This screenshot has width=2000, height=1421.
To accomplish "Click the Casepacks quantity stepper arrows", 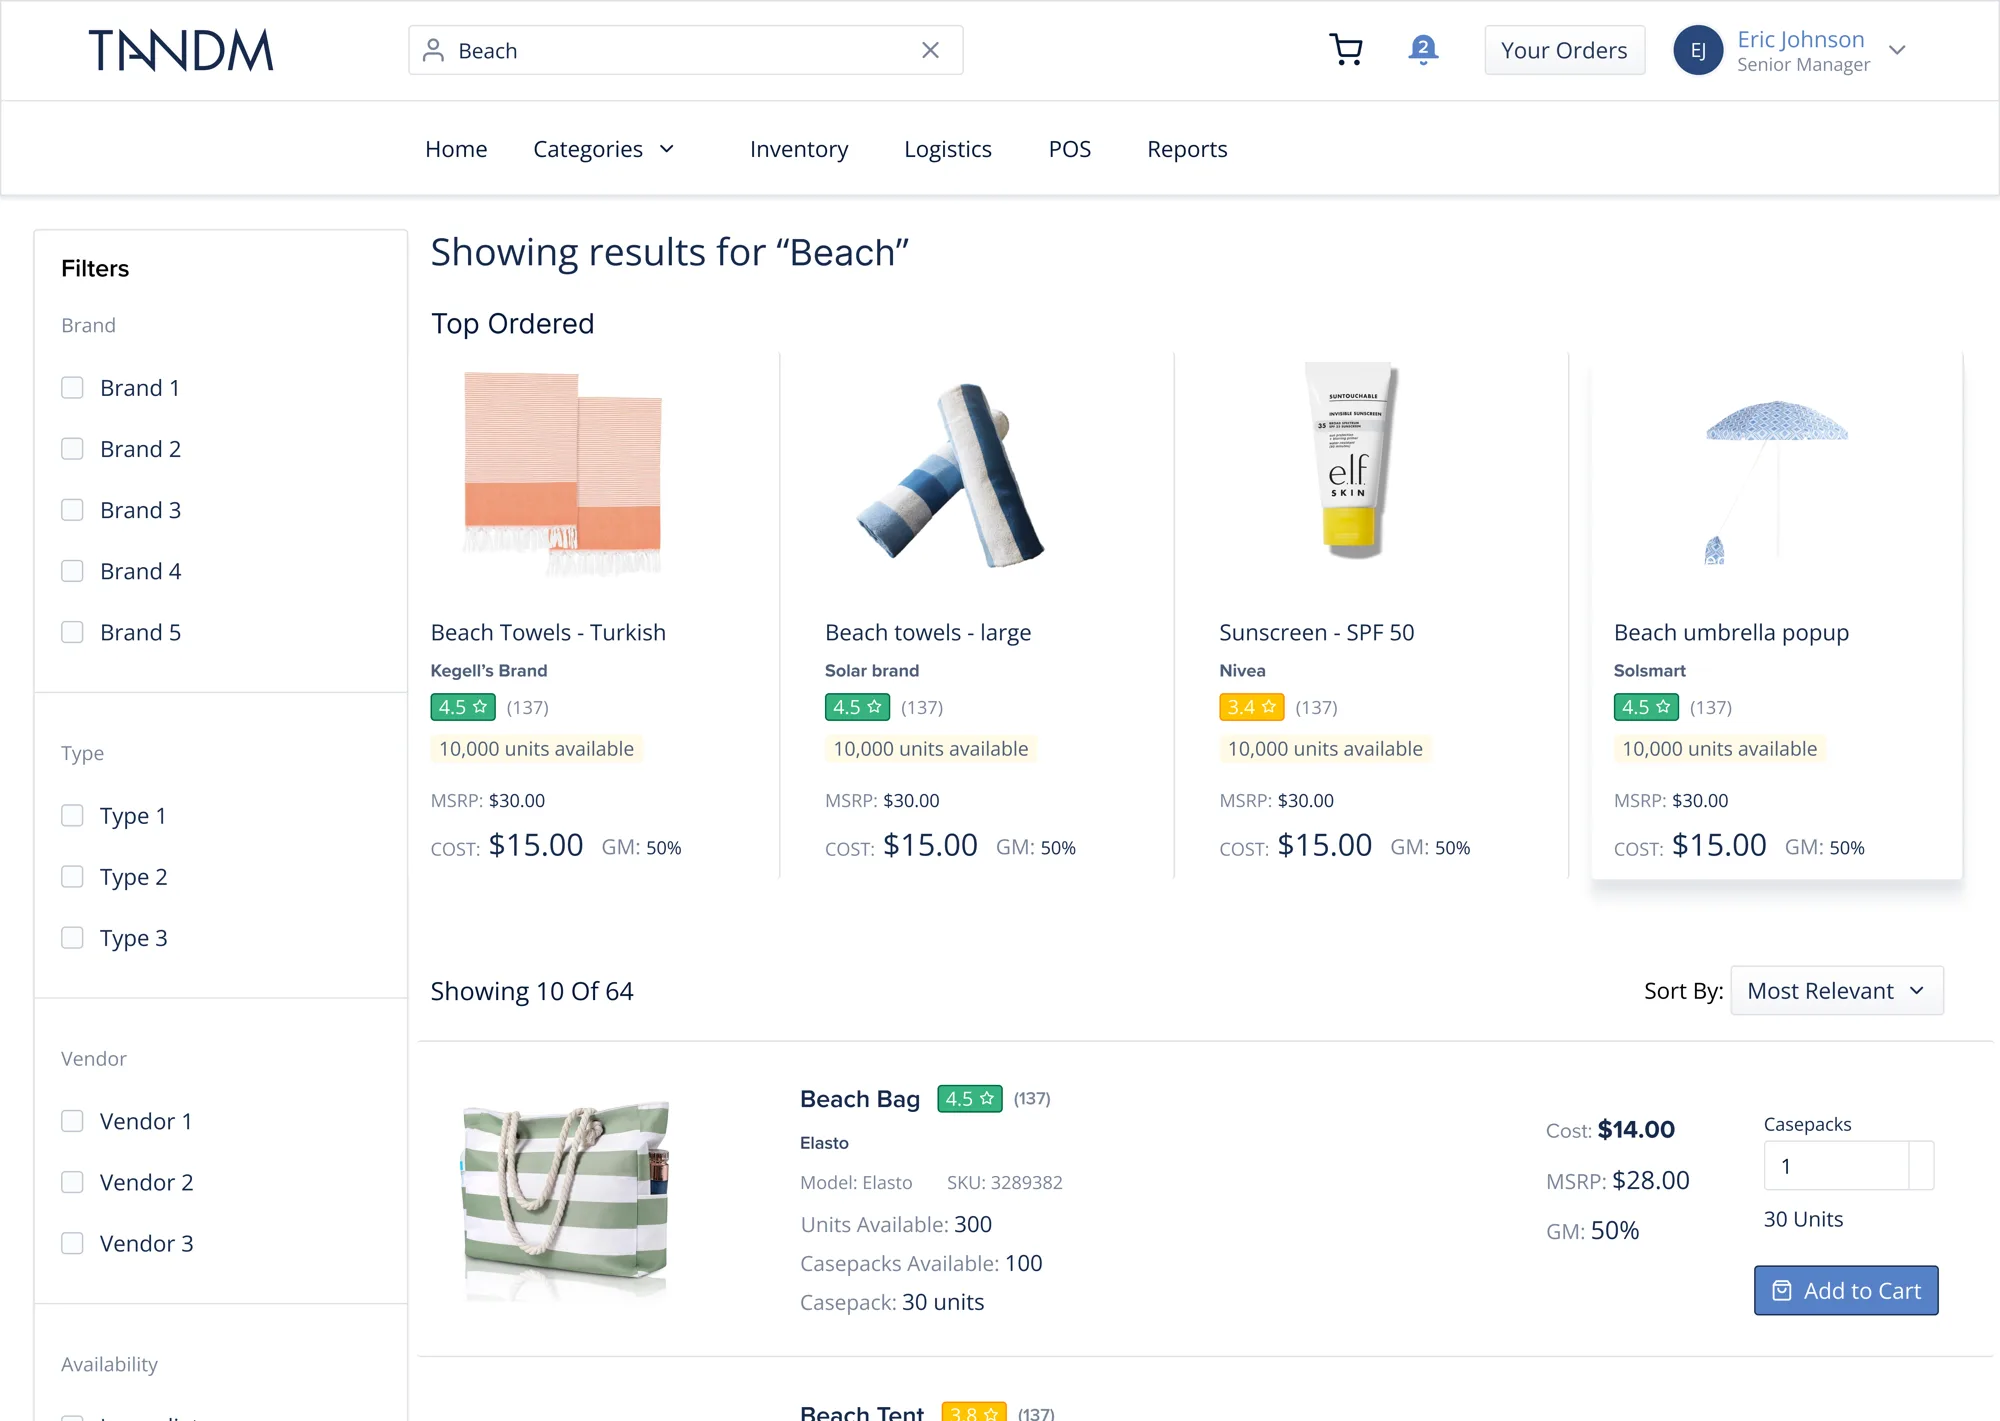I will coord(1921,1166).
